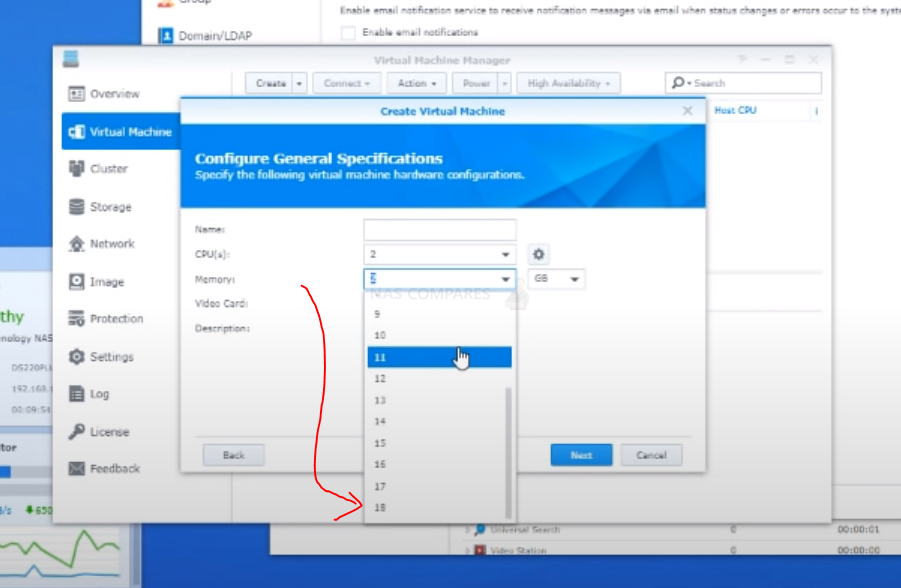This screenshot has width=901, height=588.
Task: Open the Cluster section
Action: tap(99, 168)
